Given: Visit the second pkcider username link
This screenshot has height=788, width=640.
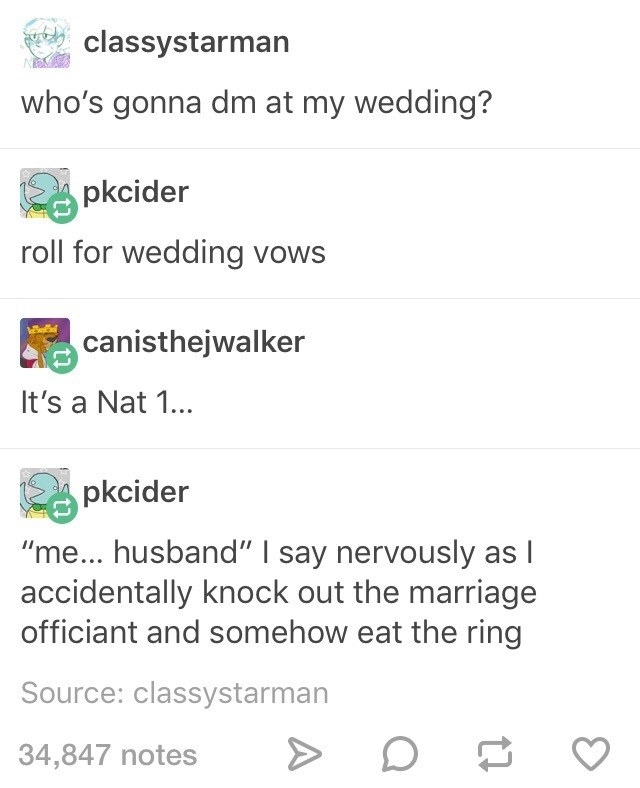Looking at the screenshot, I should [136, 492].
